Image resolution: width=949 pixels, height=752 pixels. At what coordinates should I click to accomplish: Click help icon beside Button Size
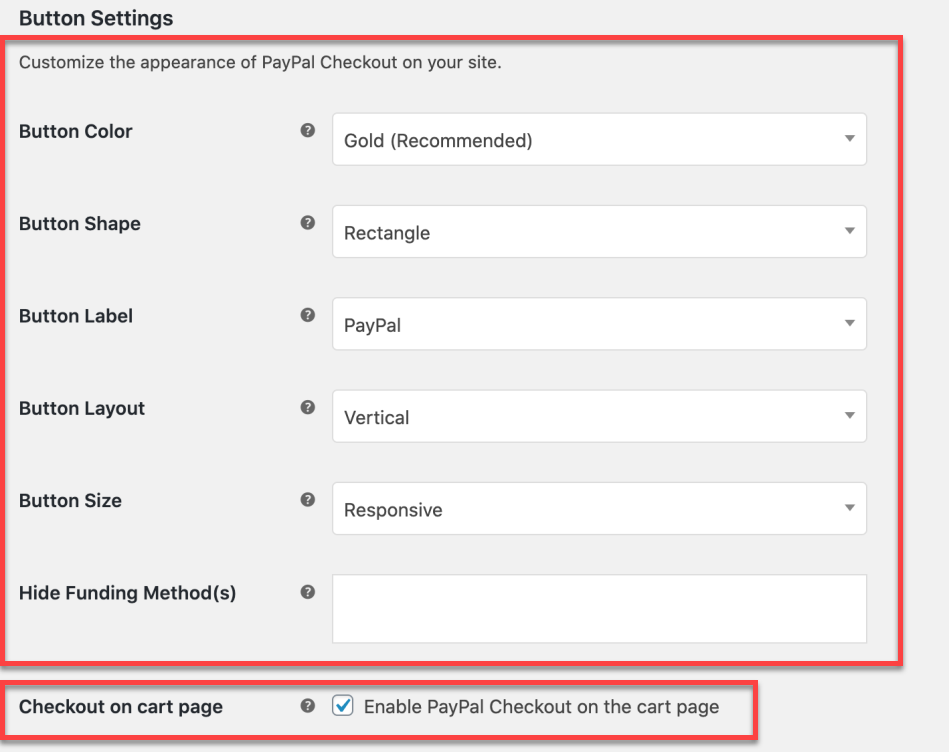click(x=307, y=499)
